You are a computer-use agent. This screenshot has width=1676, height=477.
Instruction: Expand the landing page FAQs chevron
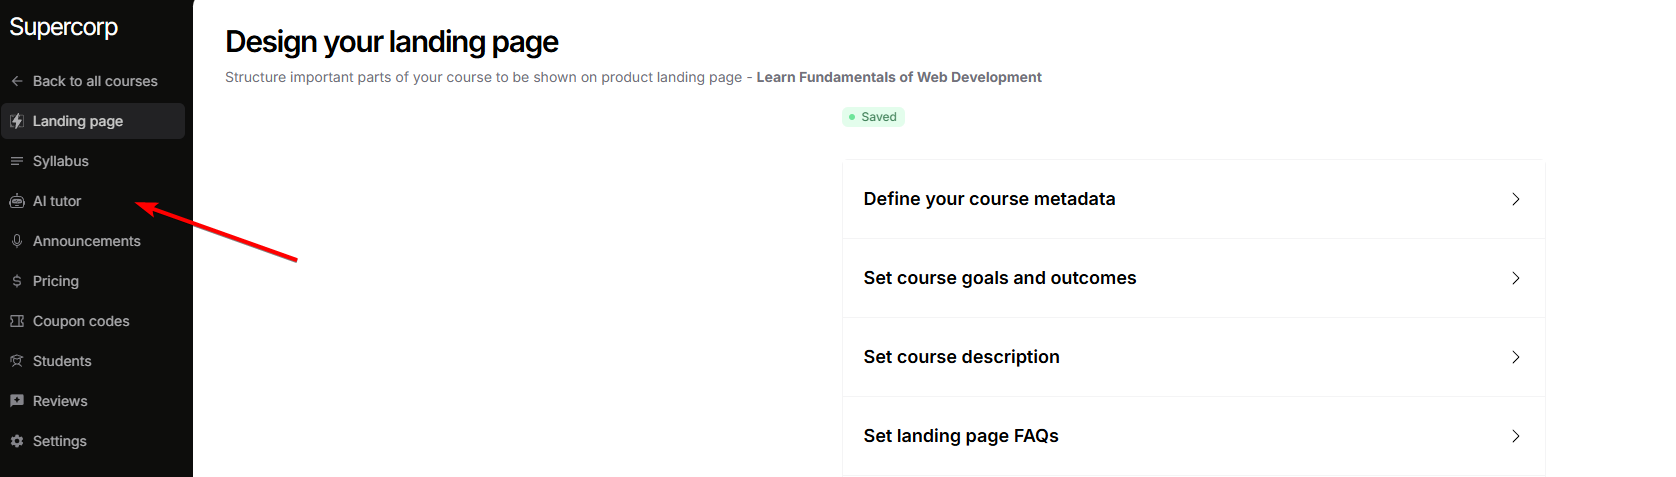coord(1515,436)
